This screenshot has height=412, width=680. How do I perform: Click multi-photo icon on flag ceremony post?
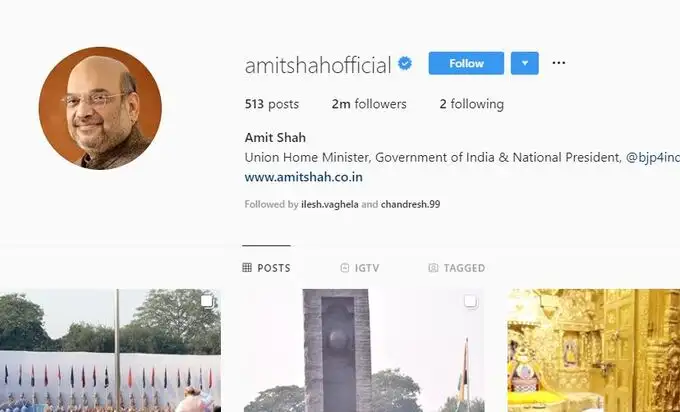coord(207,301)
